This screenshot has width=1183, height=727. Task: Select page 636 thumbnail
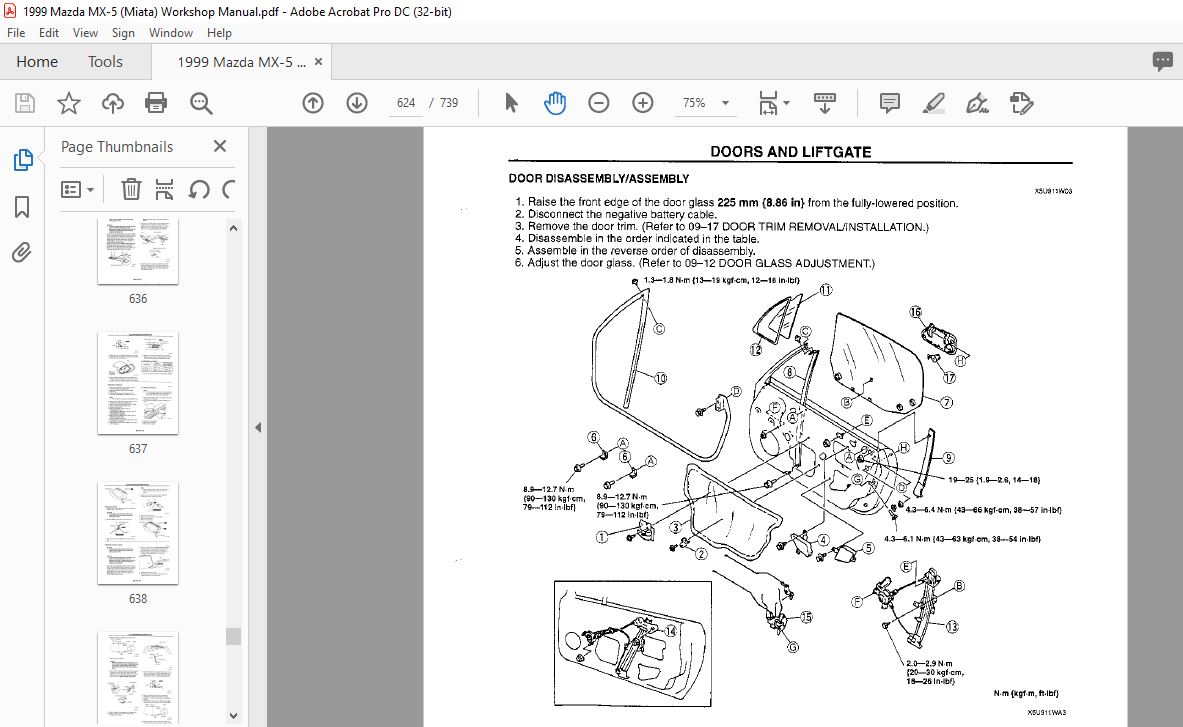click(138, 253)
